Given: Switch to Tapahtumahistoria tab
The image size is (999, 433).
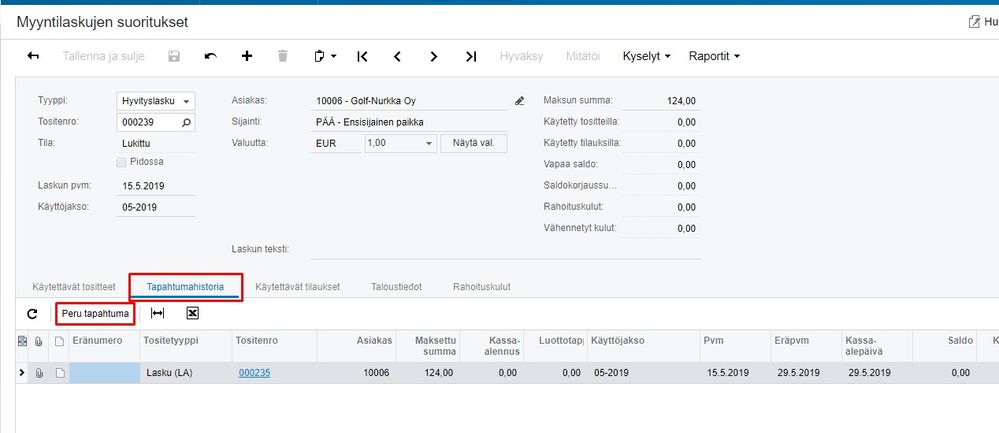Looking at the screenshot, I should click(185, 287).
